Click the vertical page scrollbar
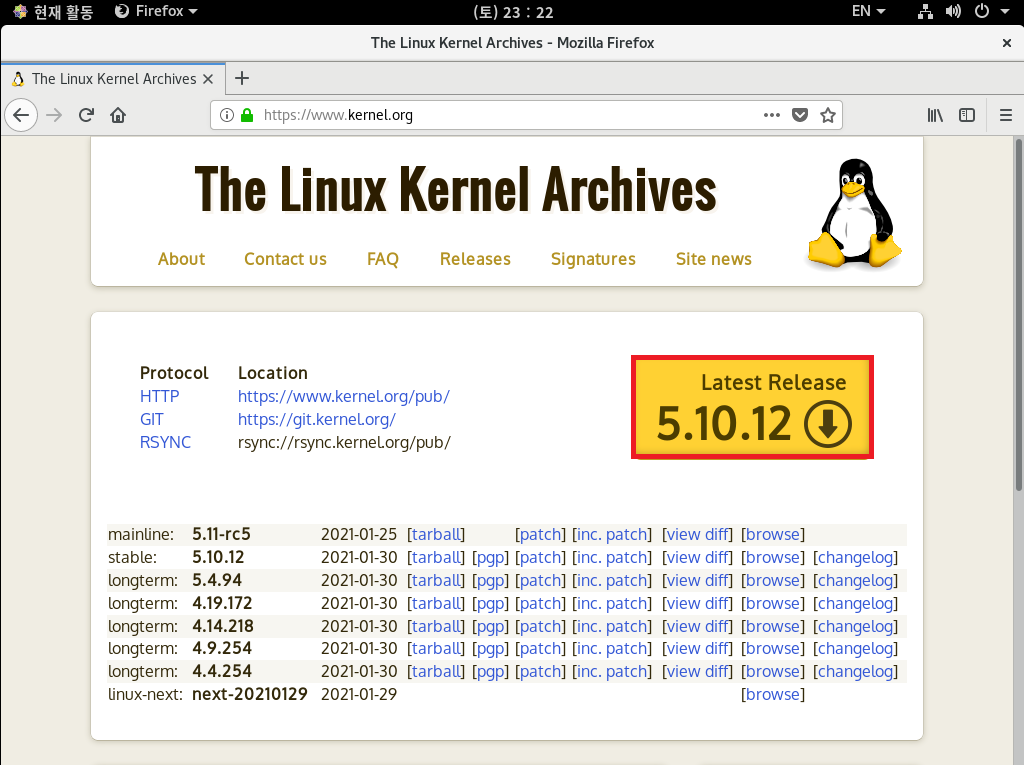Screen dimensions: 1024x765 [1018, 314]
